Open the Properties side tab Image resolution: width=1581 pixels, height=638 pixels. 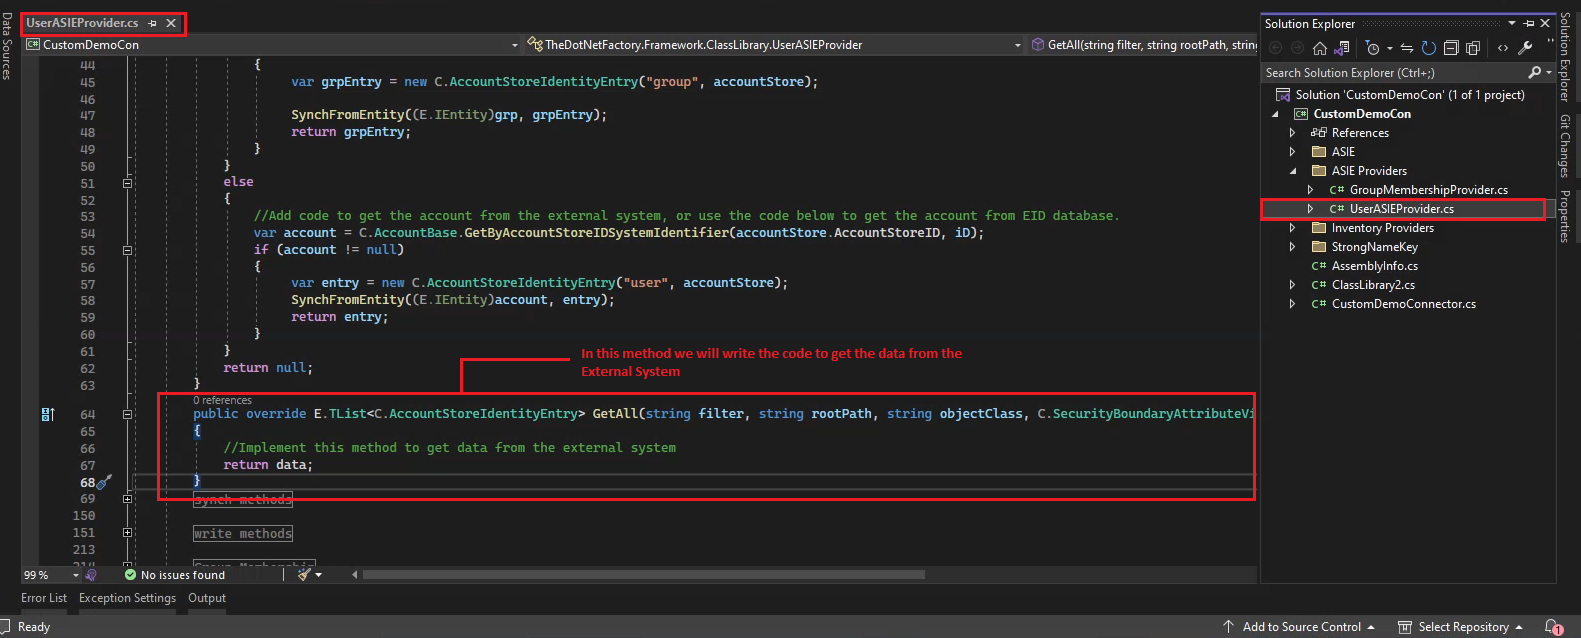1565,216
